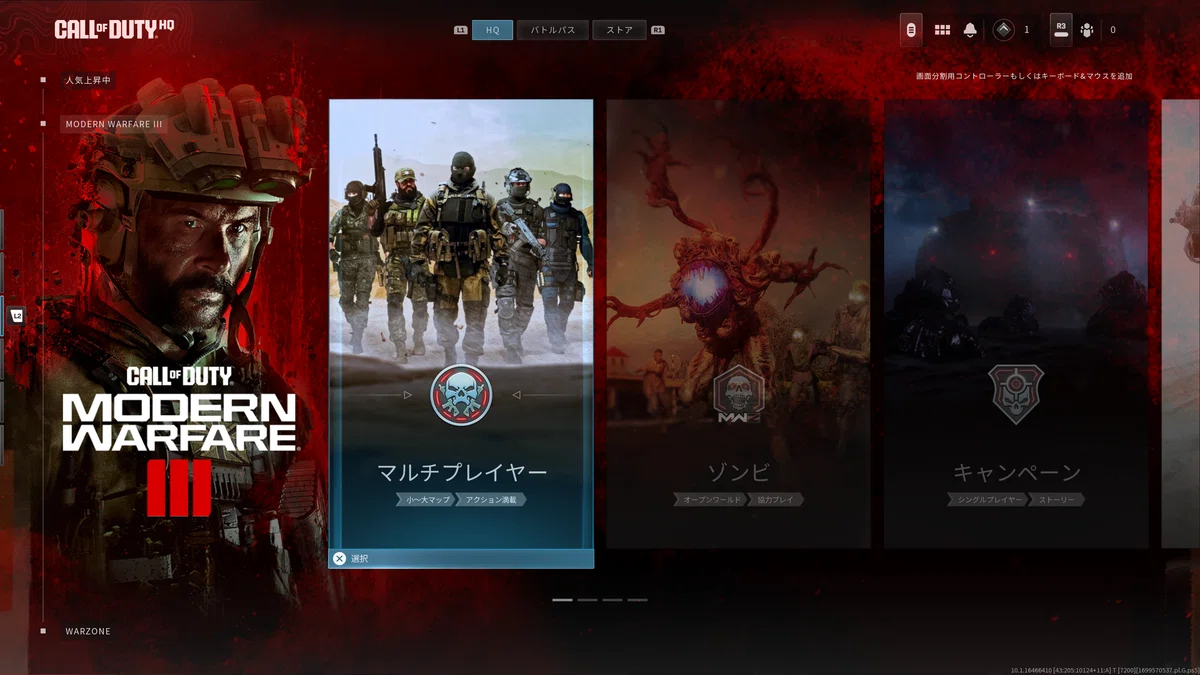
Task: Click the cross button select icon
Action: 340,559
